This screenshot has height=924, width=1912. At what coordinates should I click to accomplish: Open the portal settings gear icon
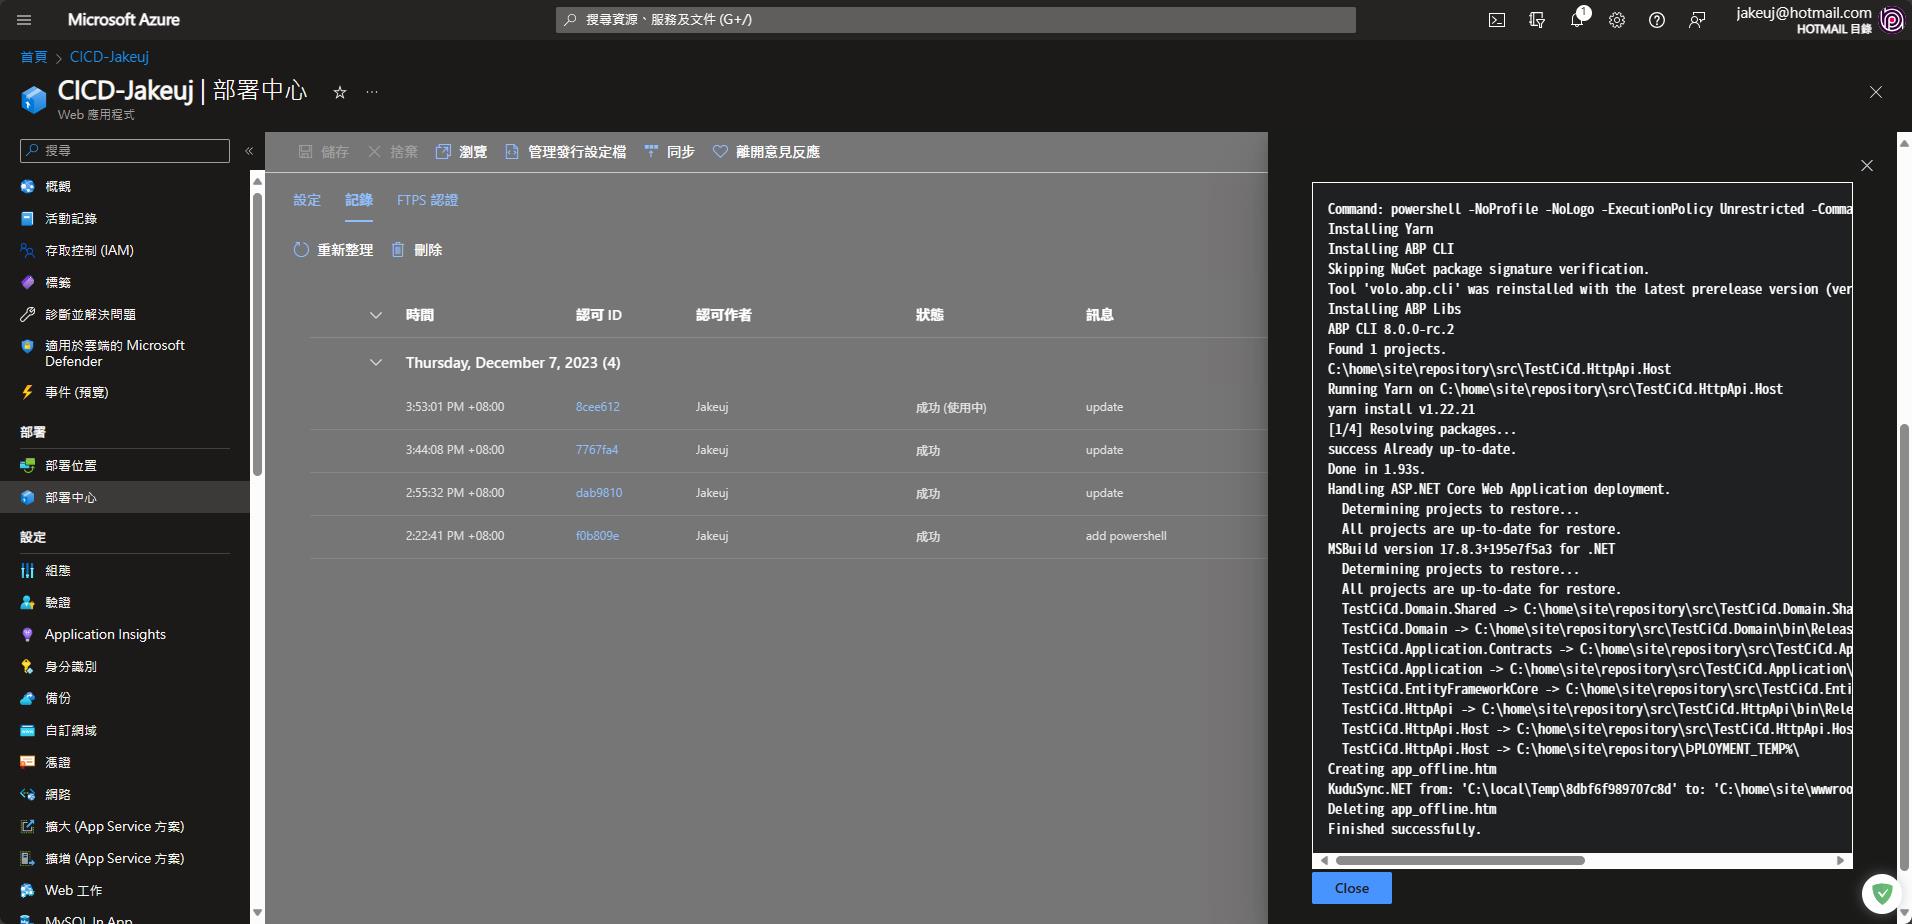click(1617, 20)
